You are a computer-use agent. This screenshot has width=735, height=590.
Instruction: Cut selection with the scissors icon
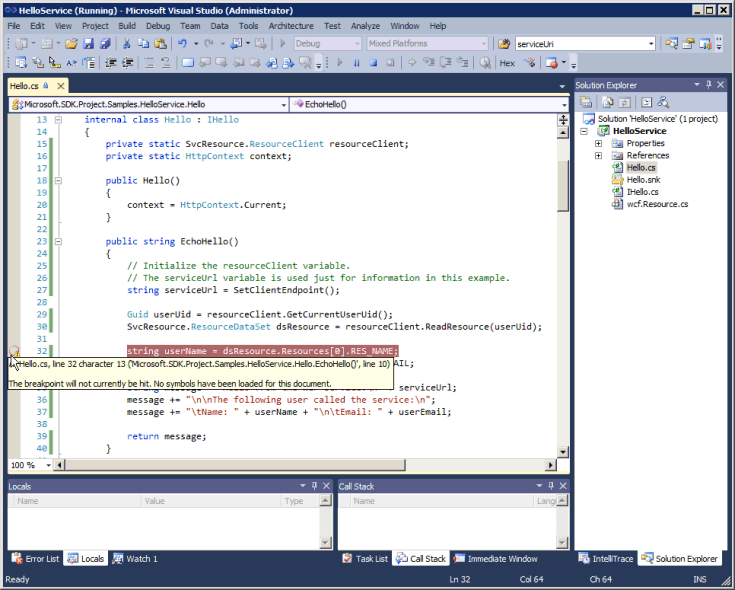tap(126, 44)
